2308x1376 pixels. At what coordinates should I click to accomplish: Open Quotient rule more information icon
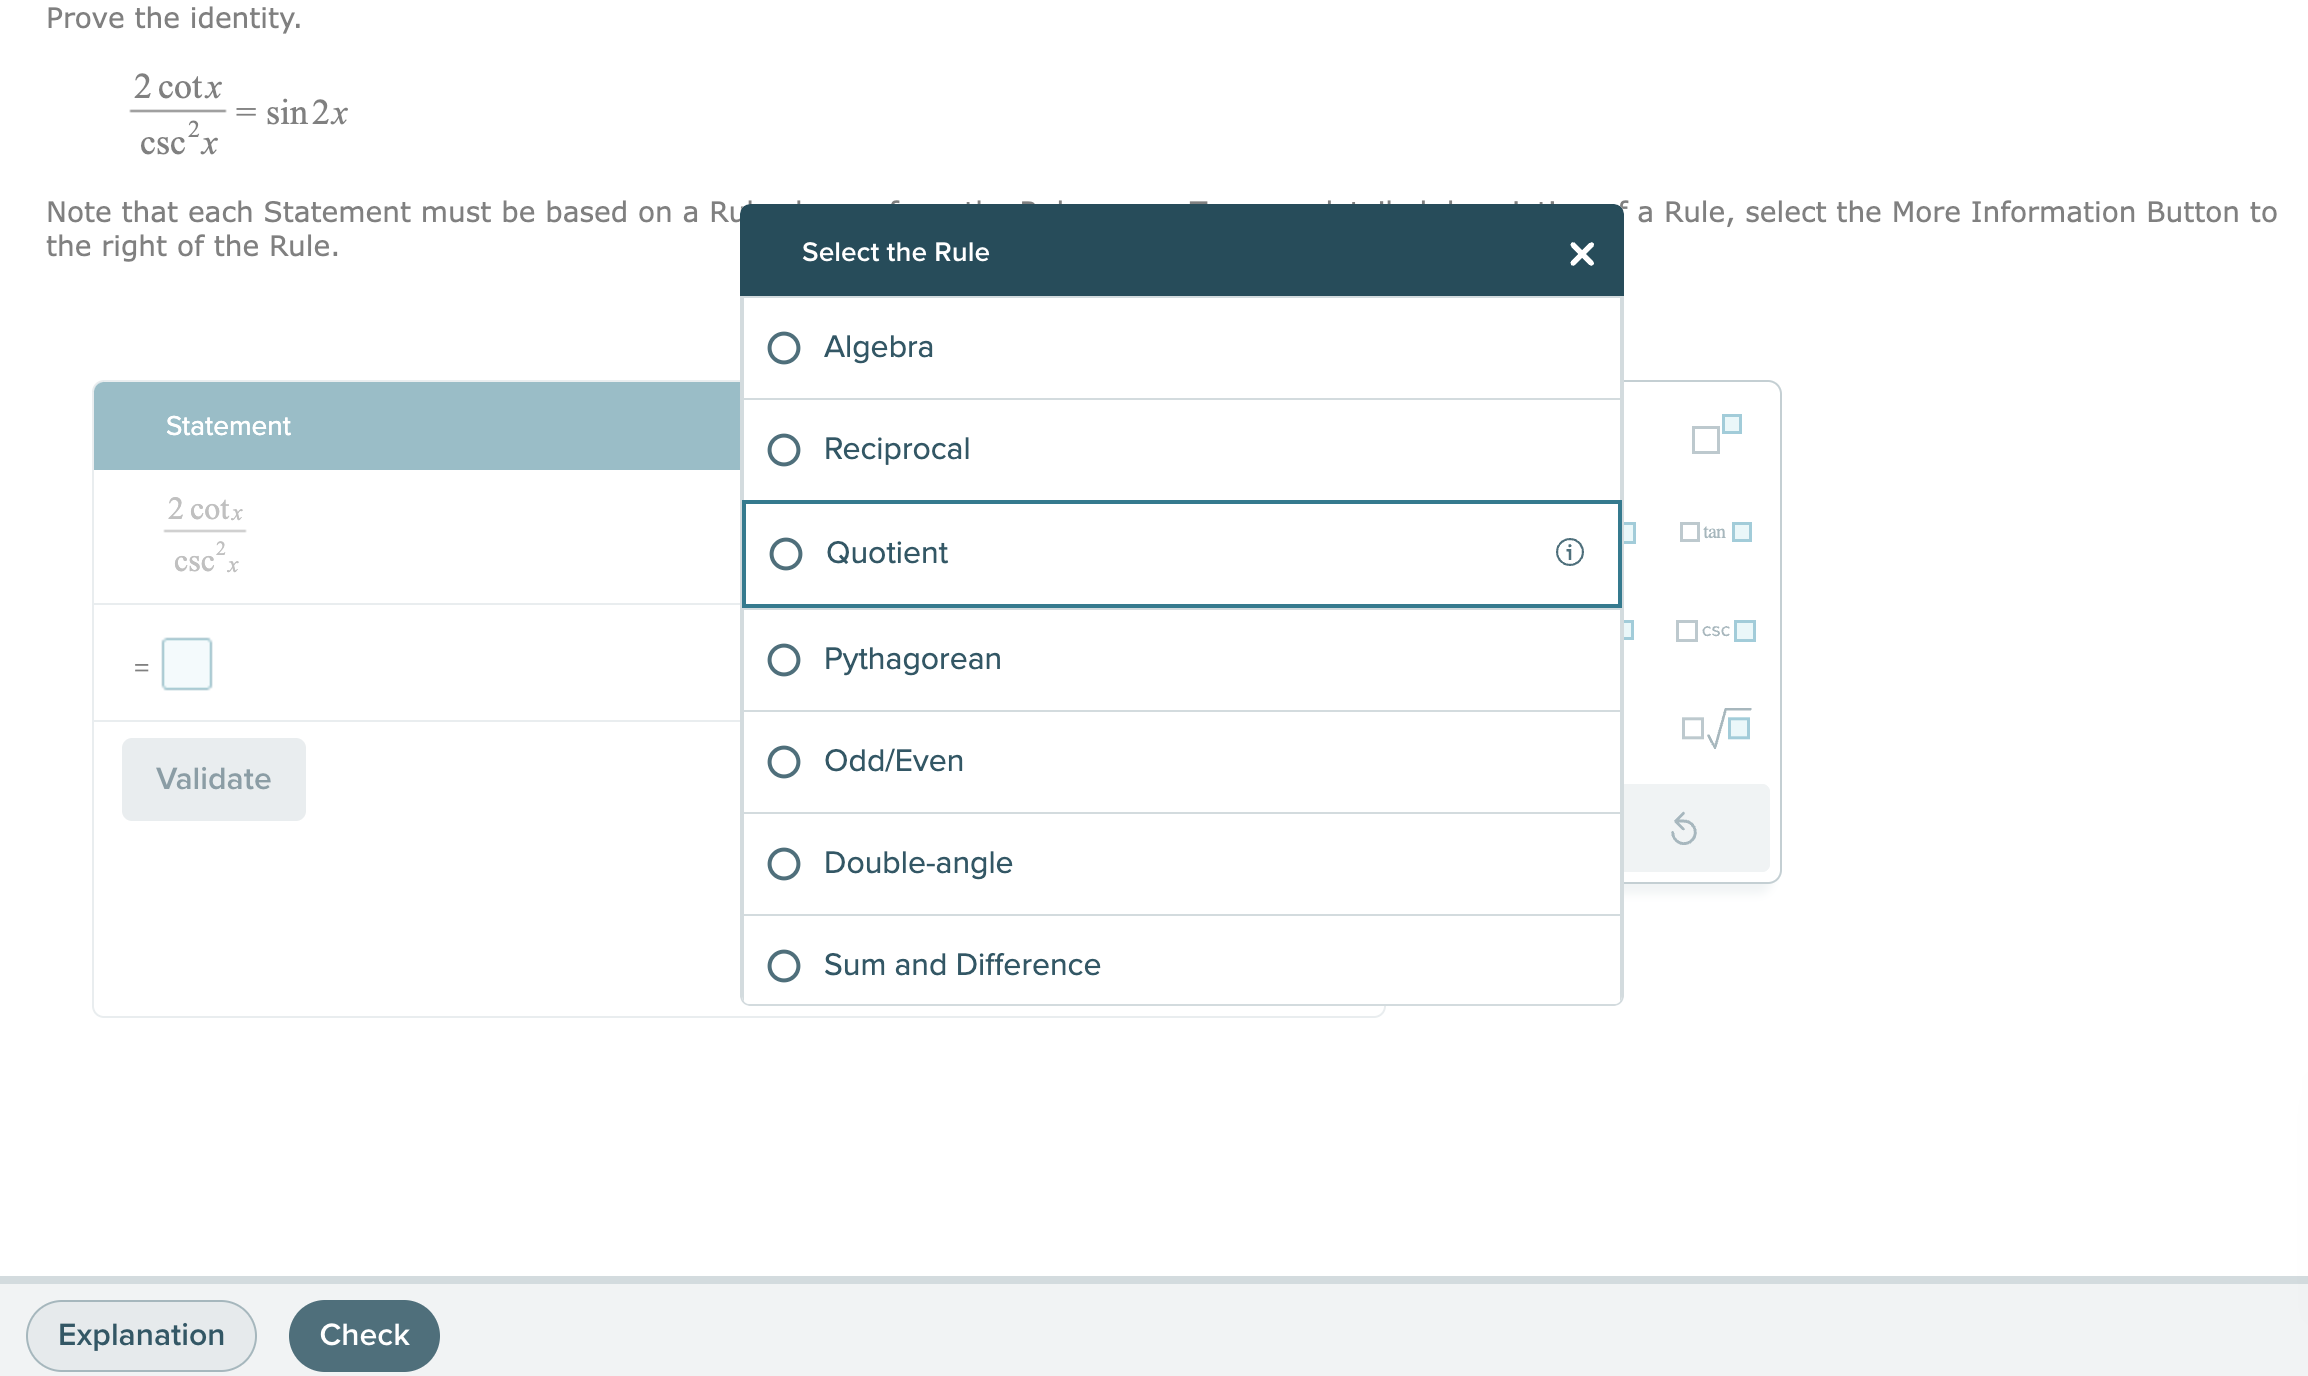(x=1569, y=552)
